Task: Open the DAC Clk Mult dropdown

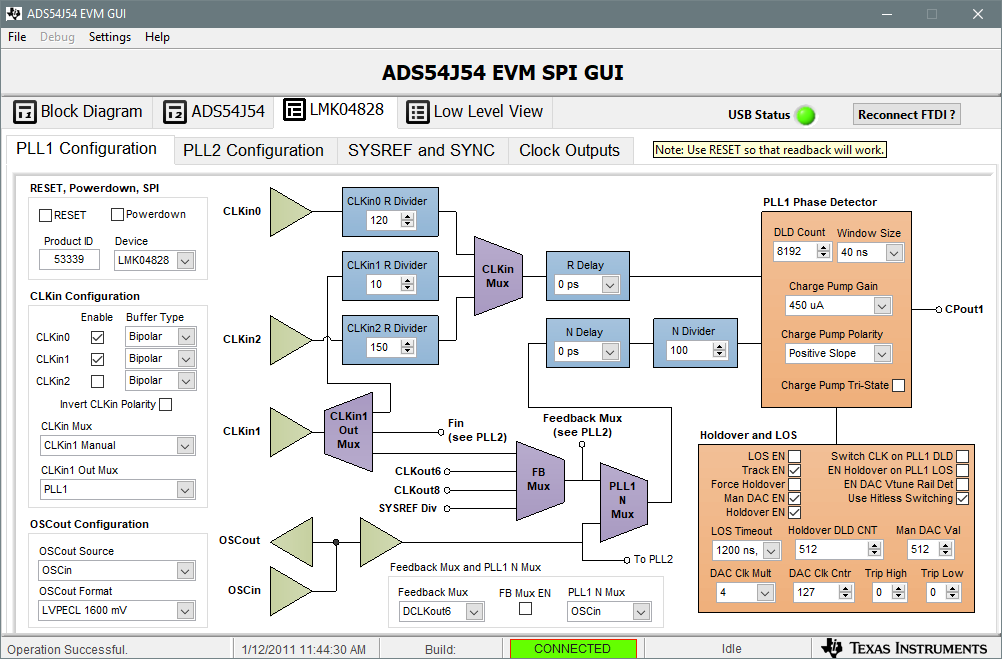Action: pos(765,593)
